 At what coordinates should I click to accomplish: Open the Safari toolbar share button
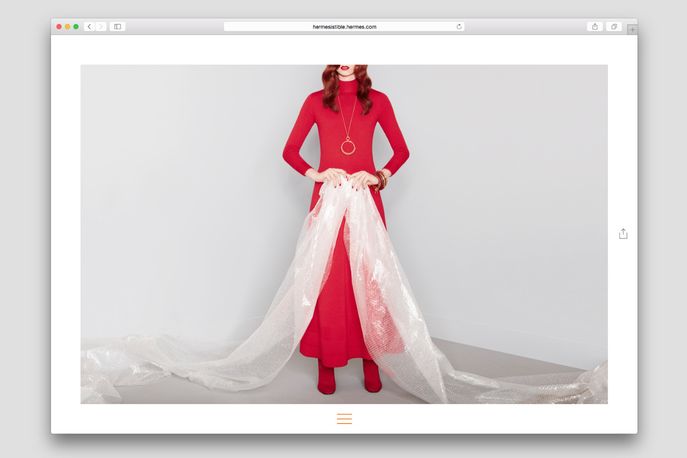(595, 27)
